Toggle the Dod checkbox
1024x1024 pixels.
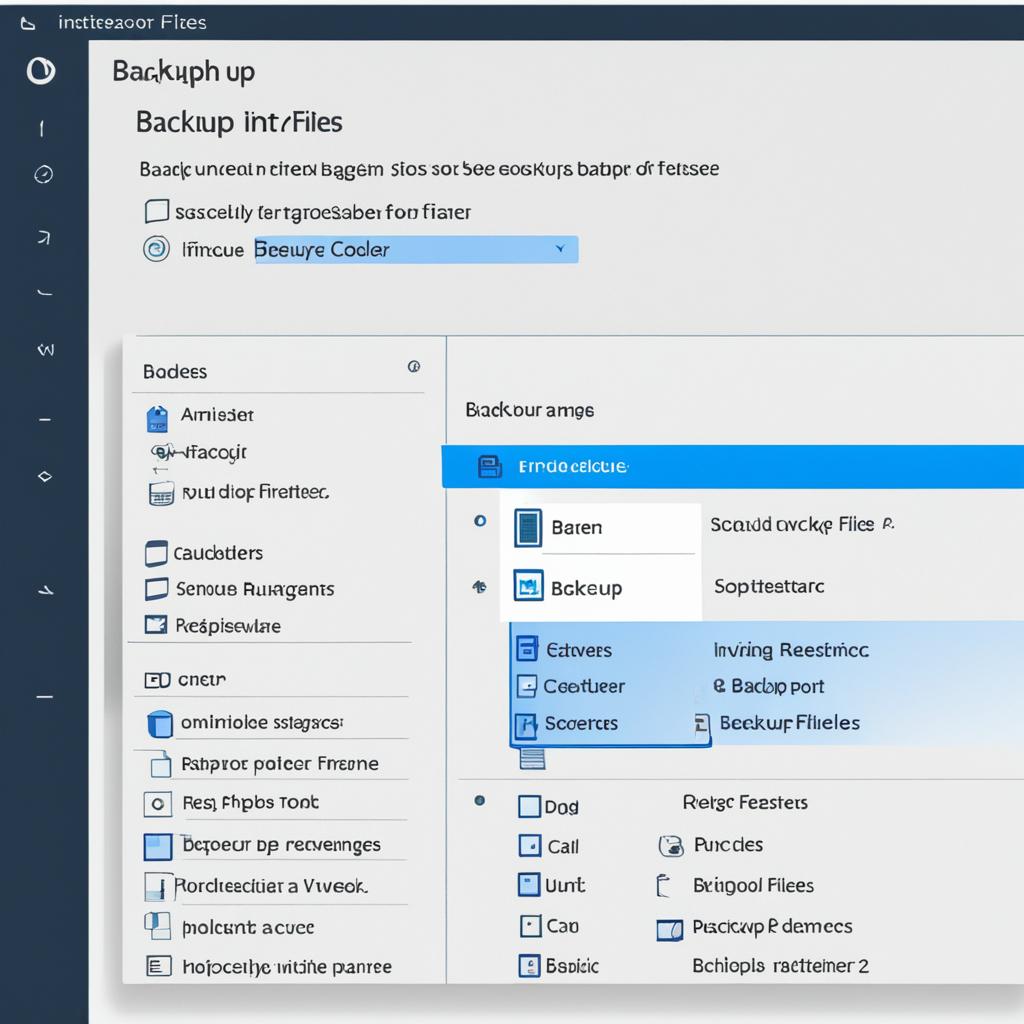pyautogui.click(x=529, y=807)
